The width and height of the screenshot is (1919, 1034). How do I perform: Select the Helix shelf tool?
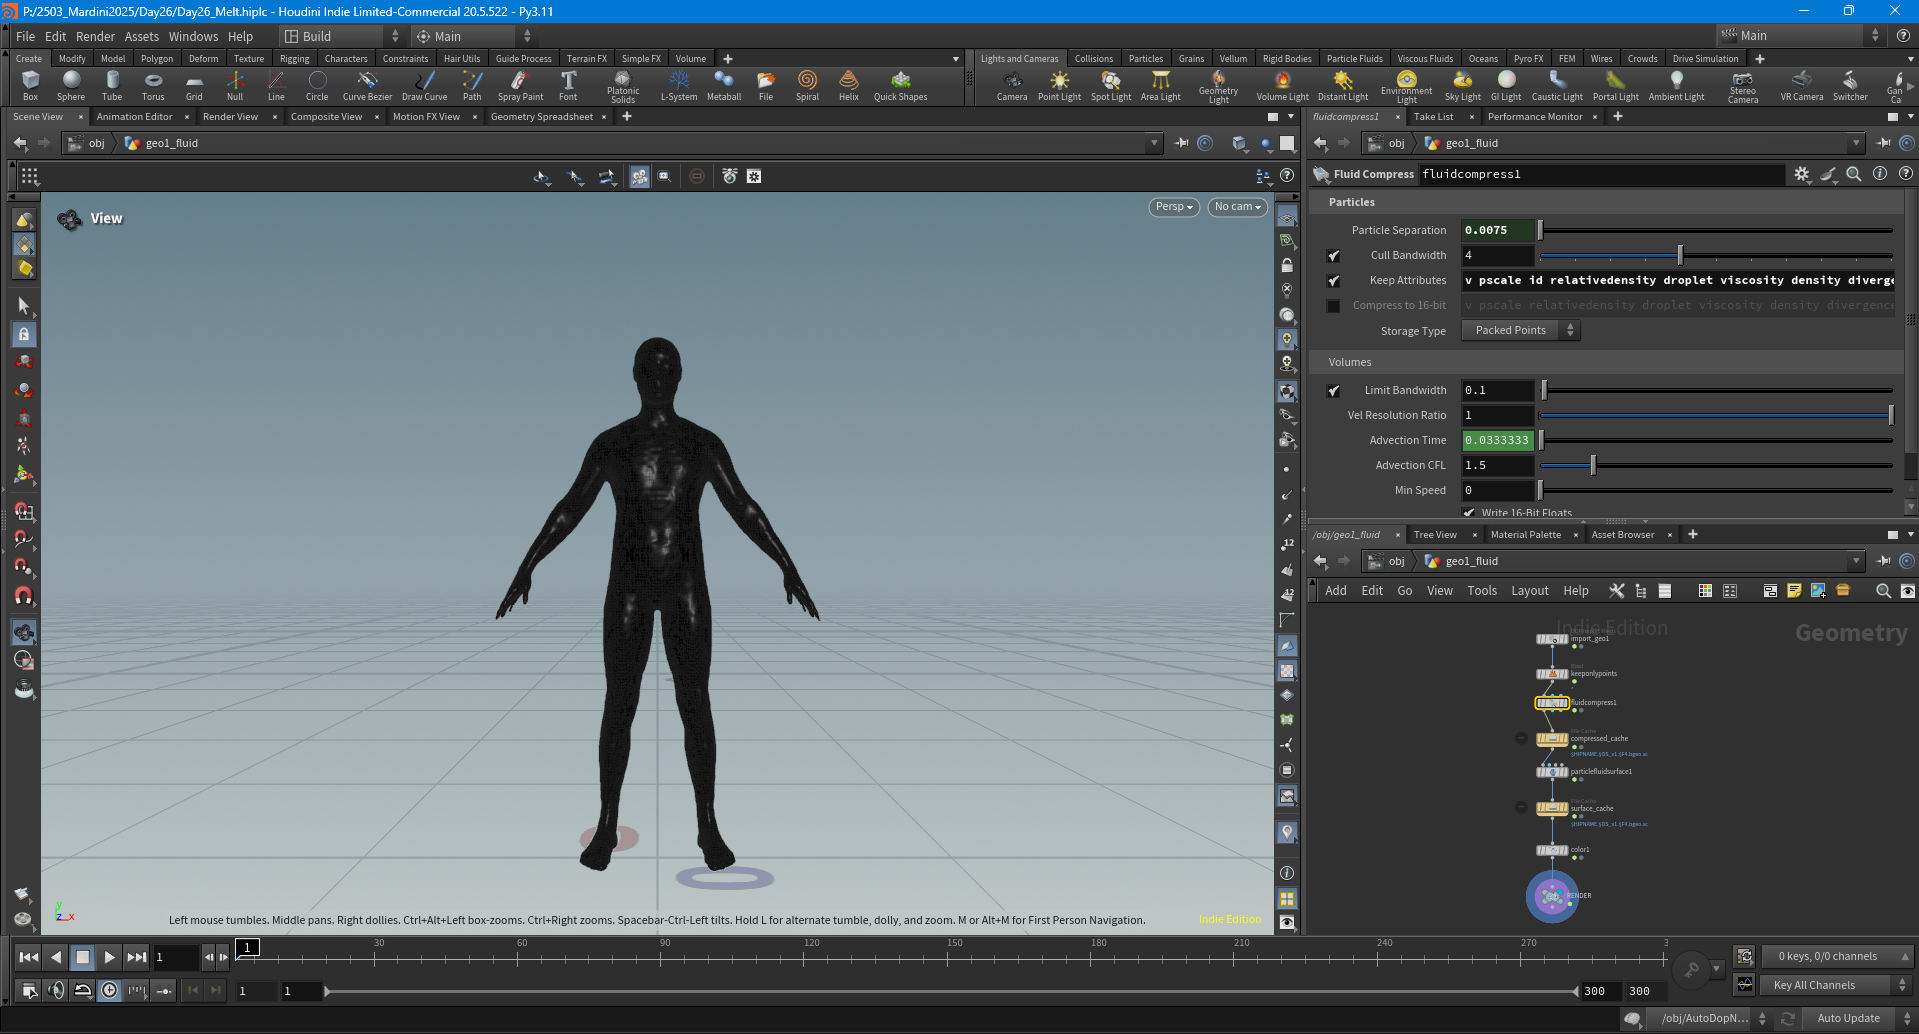[849, 85]
